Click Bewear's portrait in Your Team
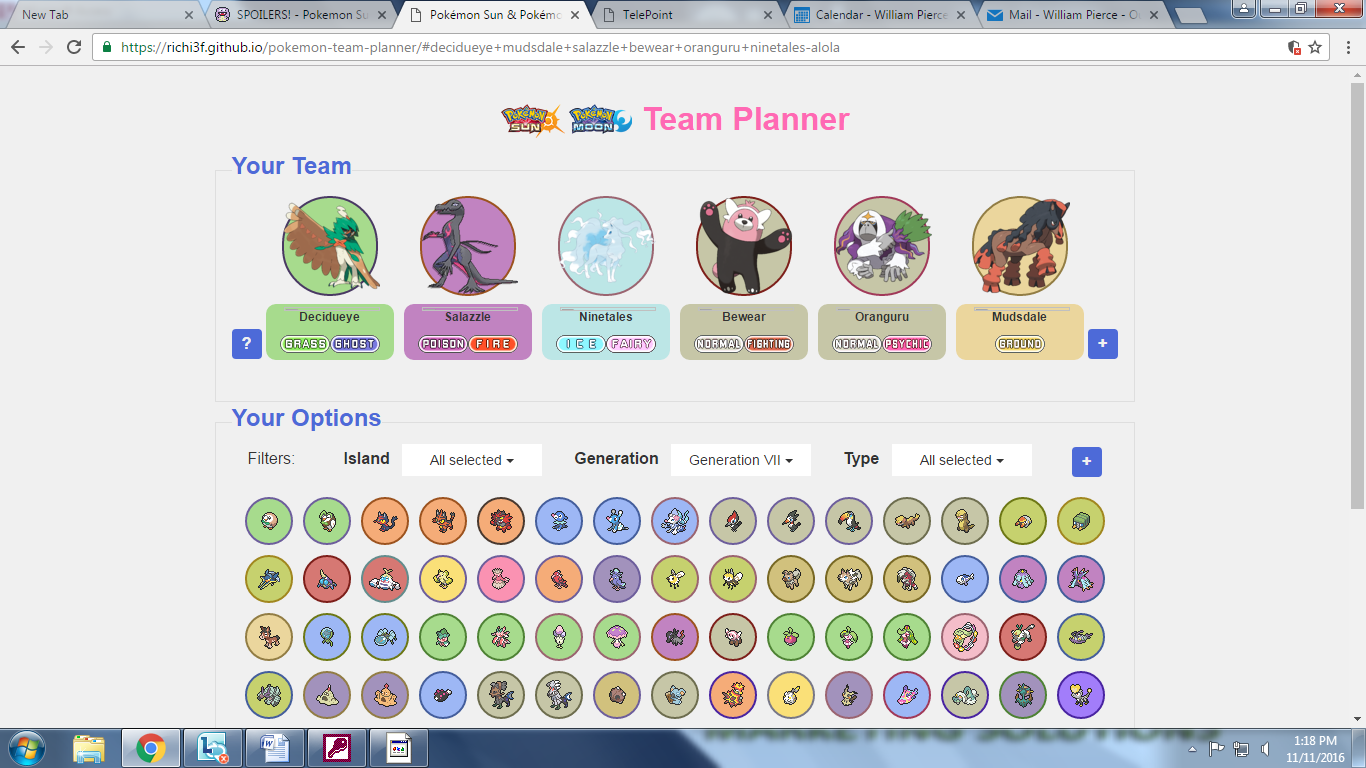1366x768 pixels. (x=744, y=247)
